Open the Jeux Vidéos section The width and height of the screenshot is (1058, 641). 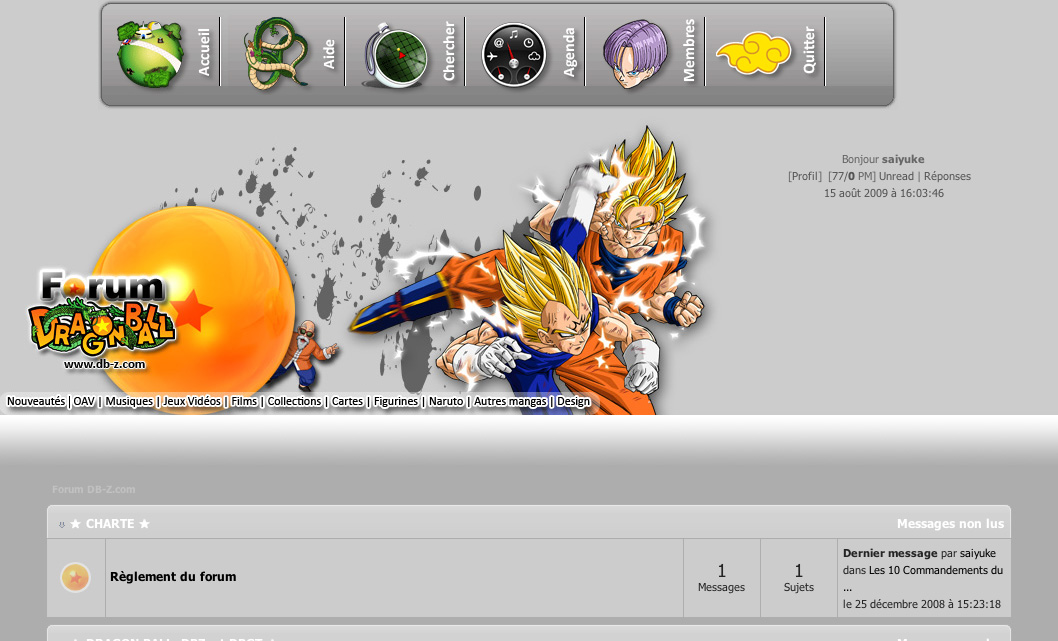[x=192, y=401]
